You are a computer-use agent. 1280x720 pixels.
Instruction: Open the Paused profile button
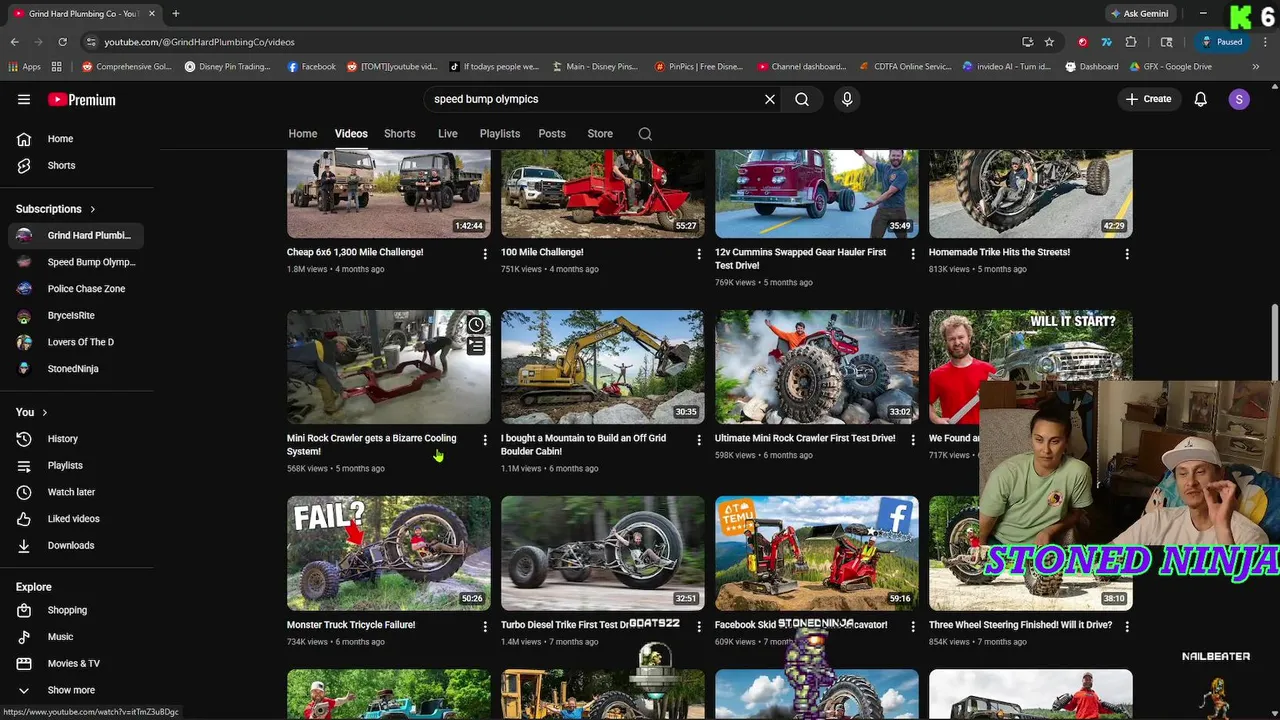tap(1222, 42)
